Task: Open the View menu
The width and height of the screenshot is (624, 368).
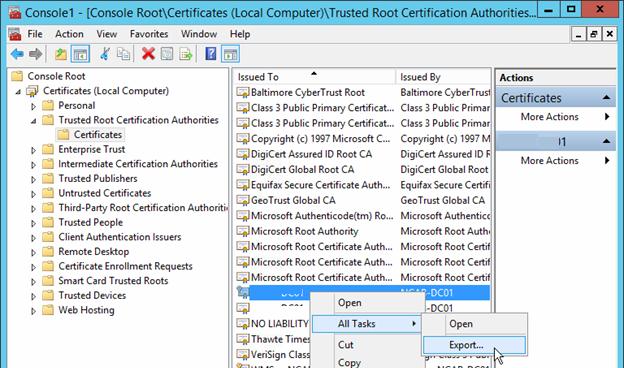Action: point(107,34)
